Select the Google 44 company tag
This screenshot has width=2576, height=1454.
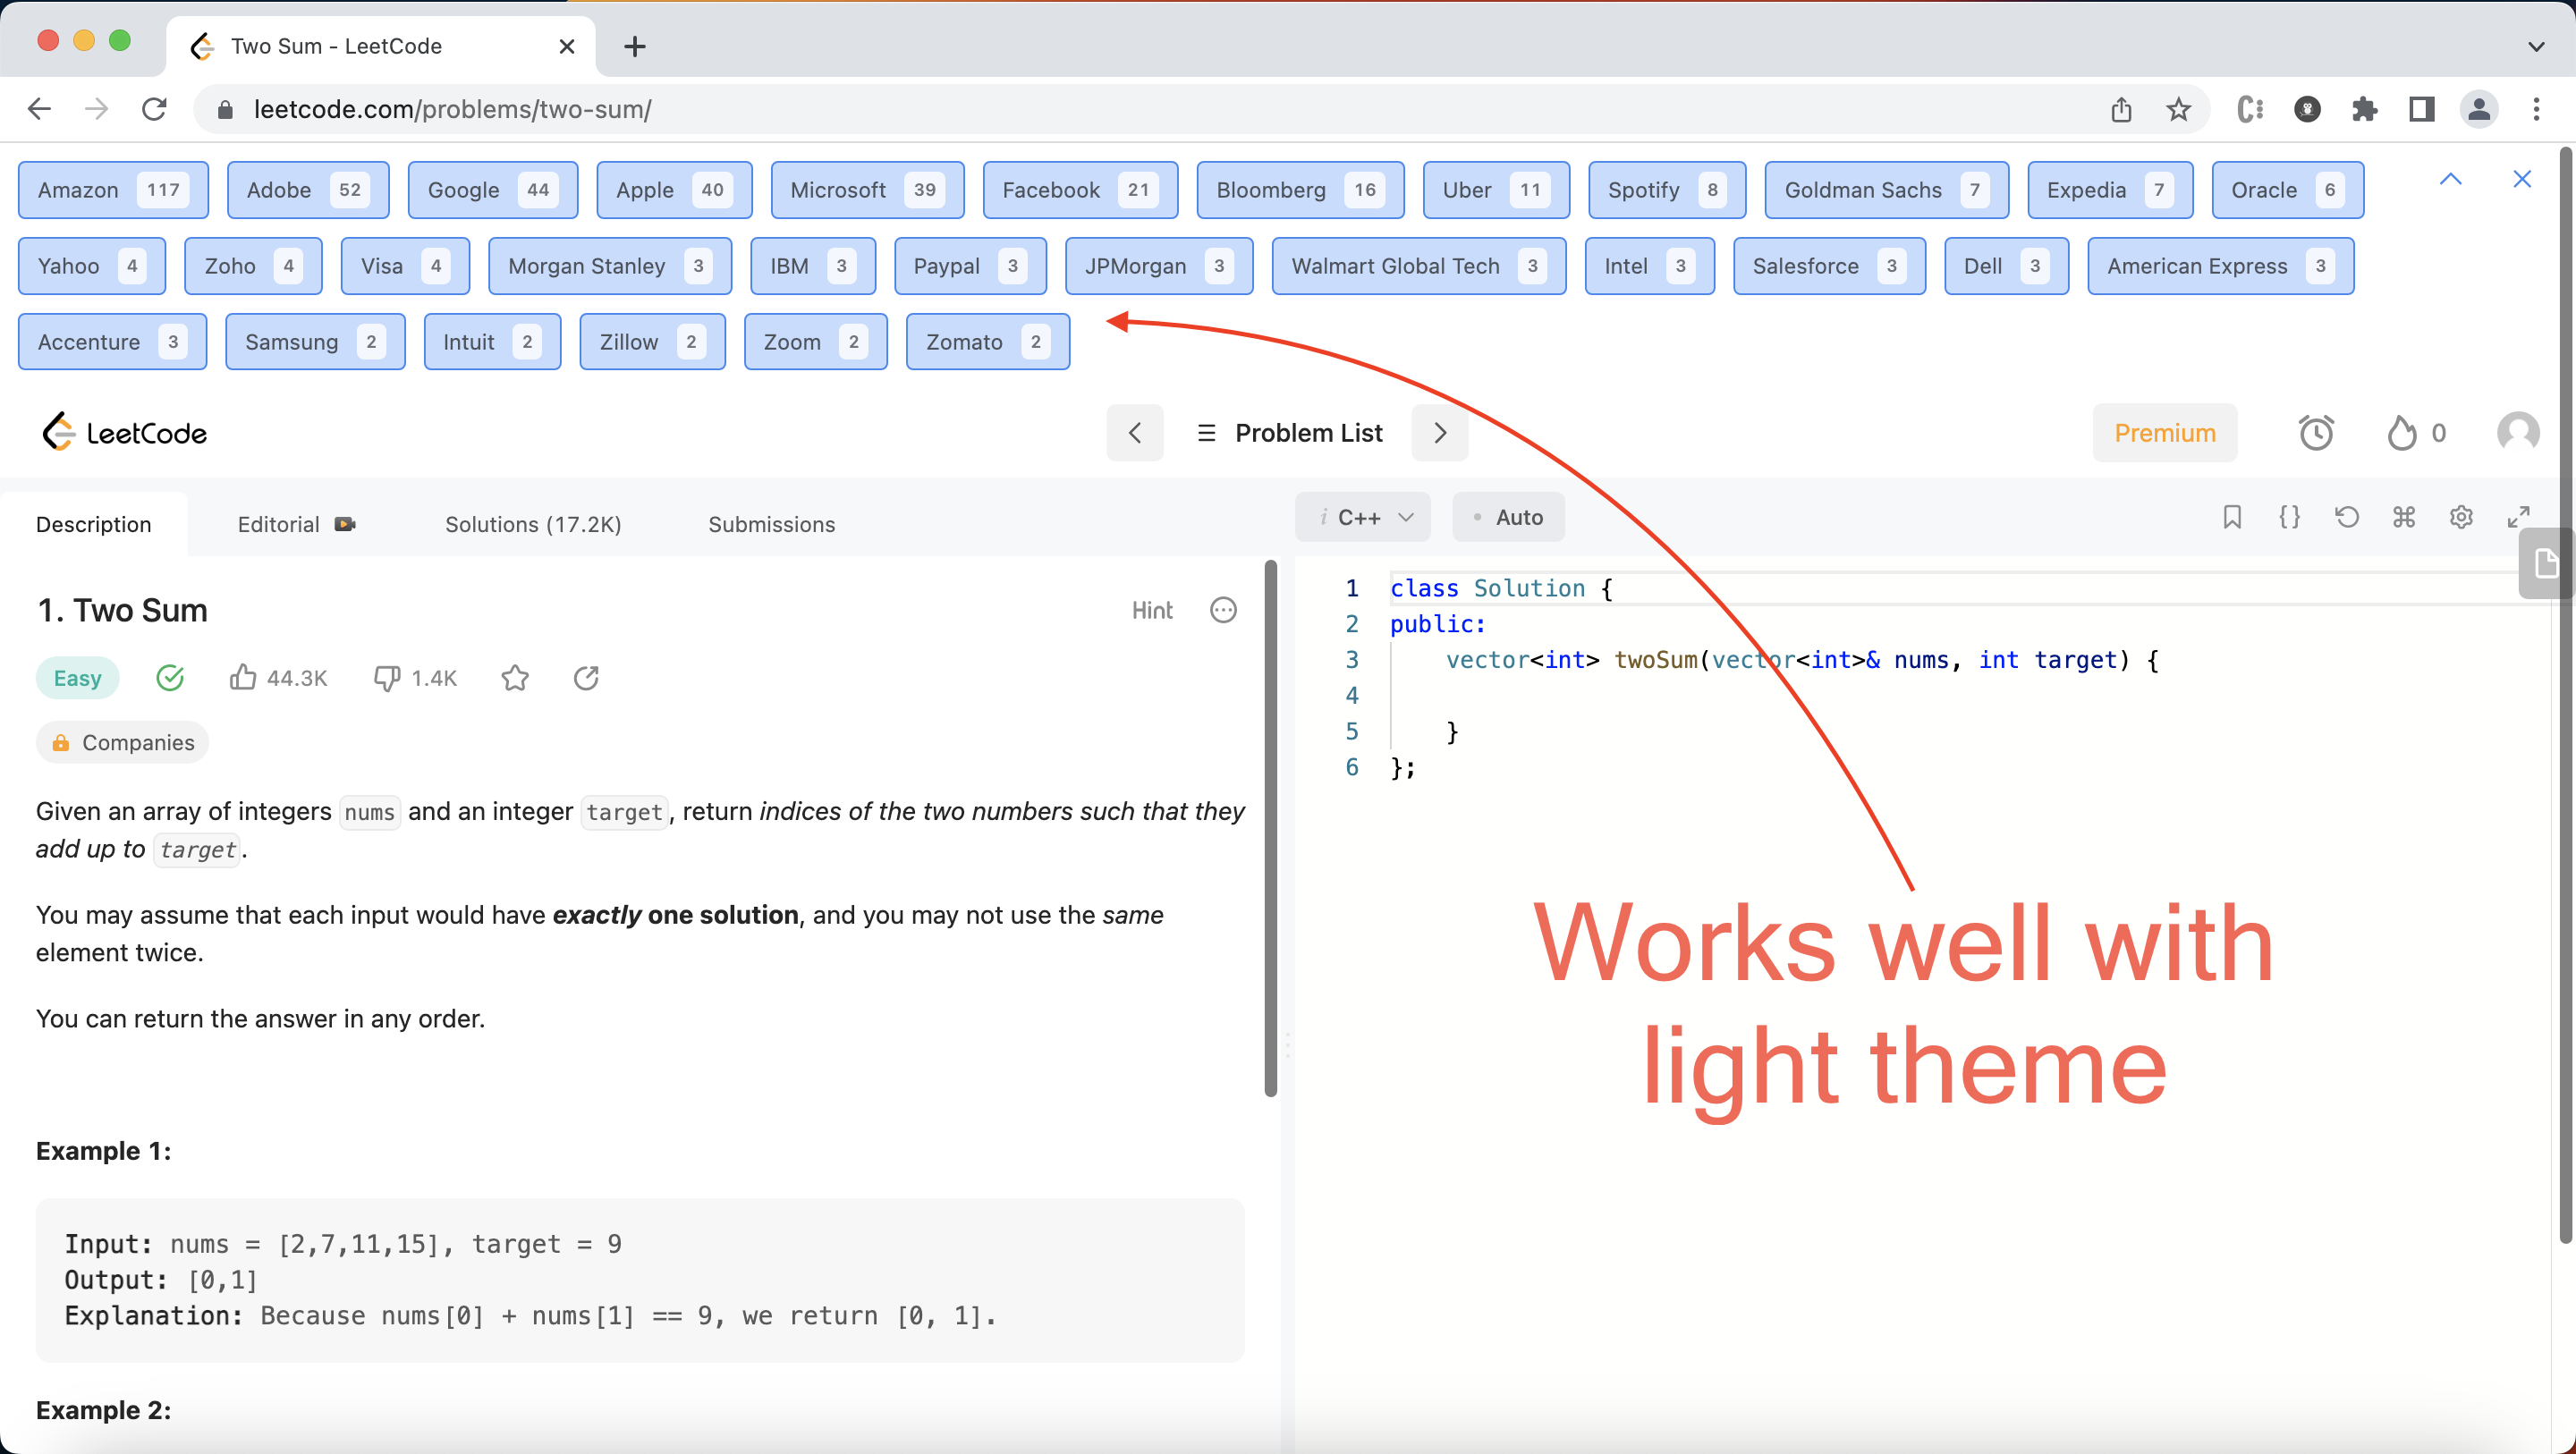[493, 189]
